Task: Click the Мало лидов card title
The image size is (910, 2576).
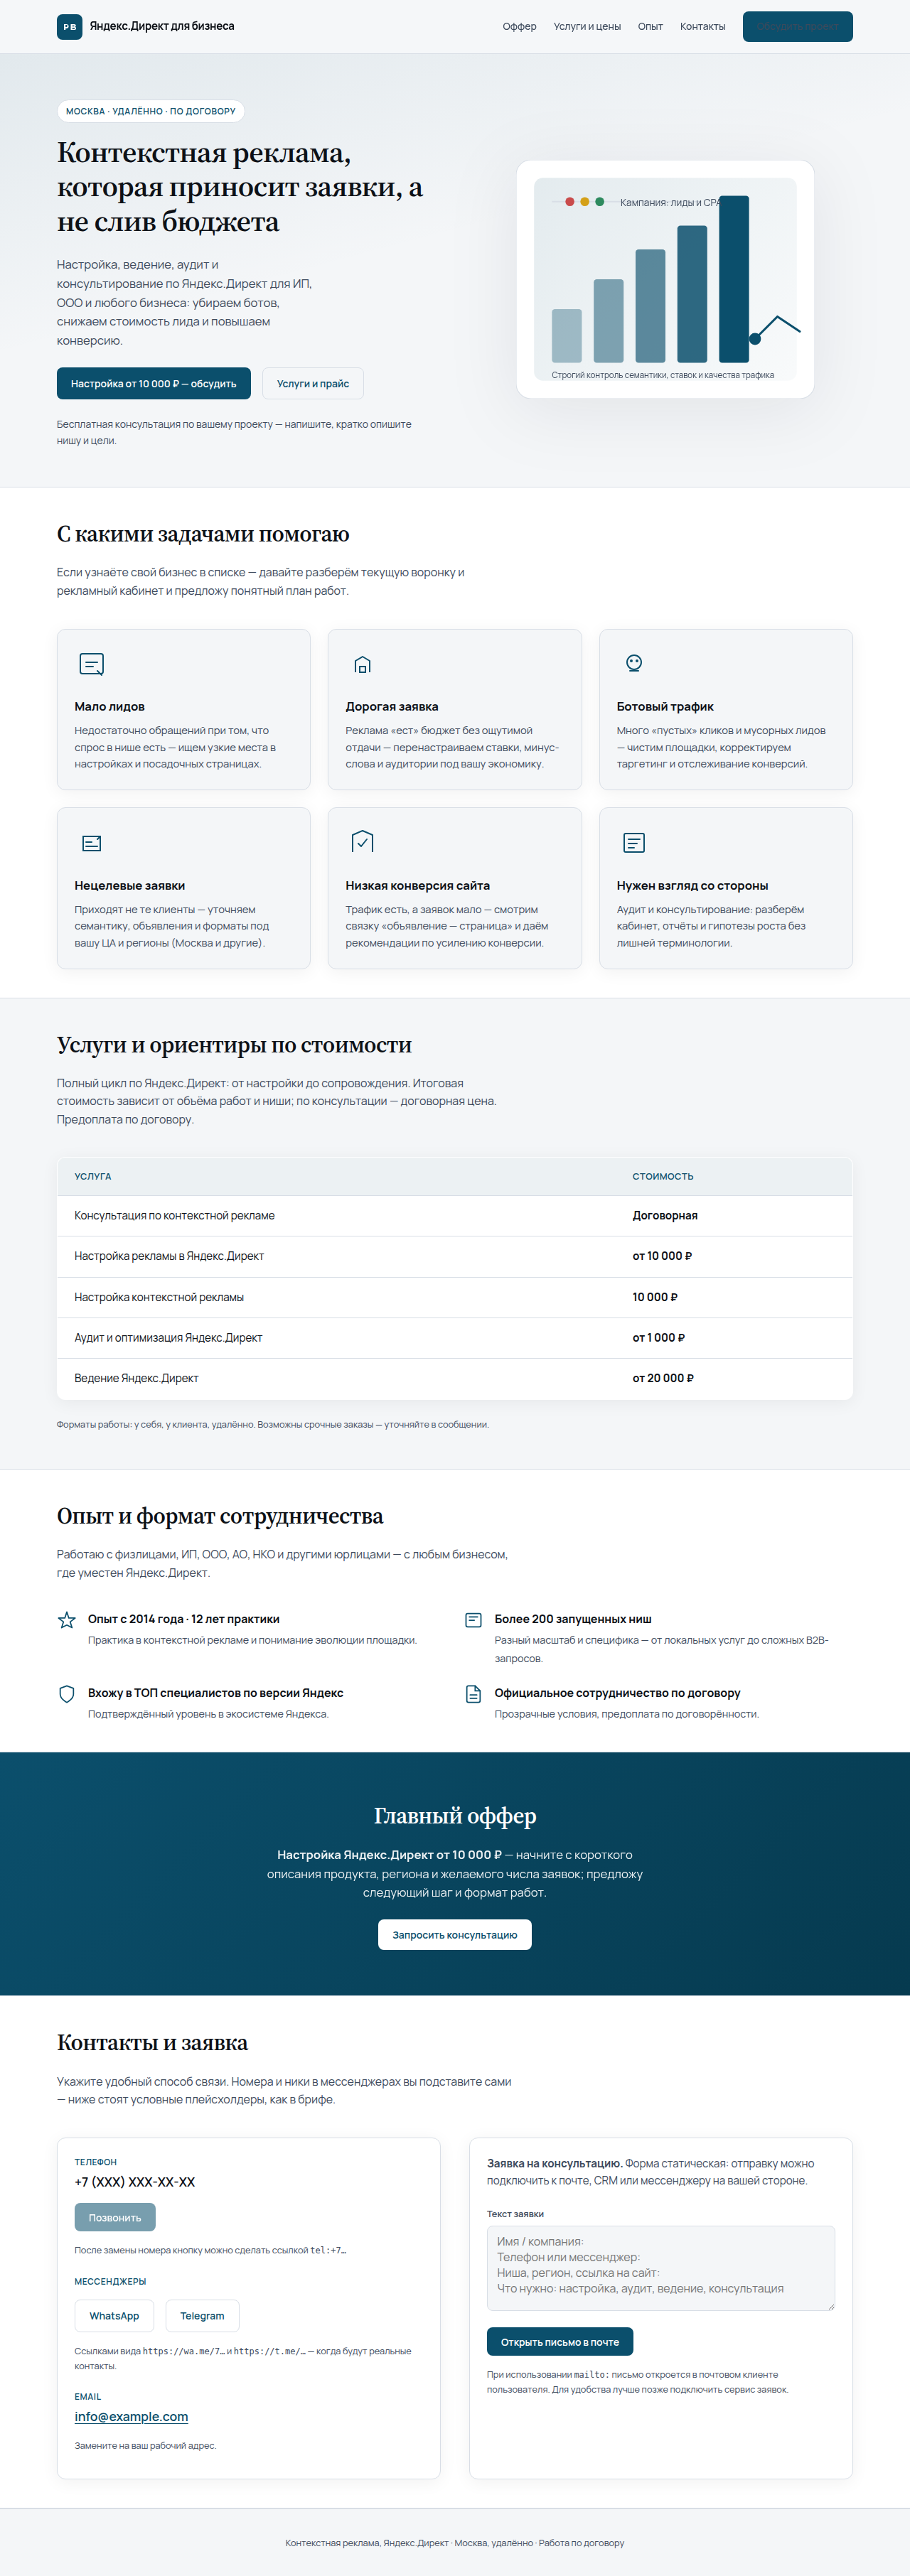Action: (110, 707)
